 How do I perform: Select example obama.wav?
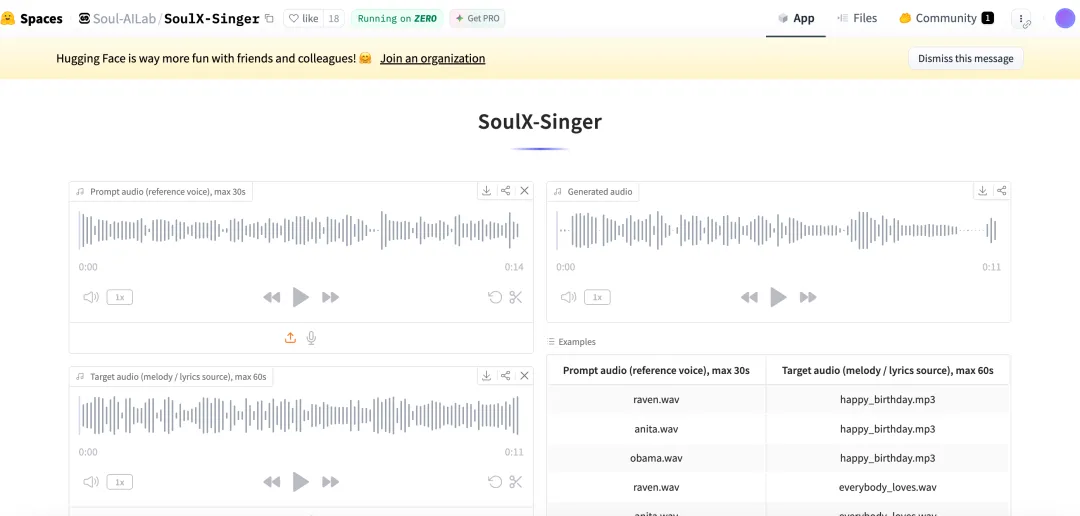point(656,458)
